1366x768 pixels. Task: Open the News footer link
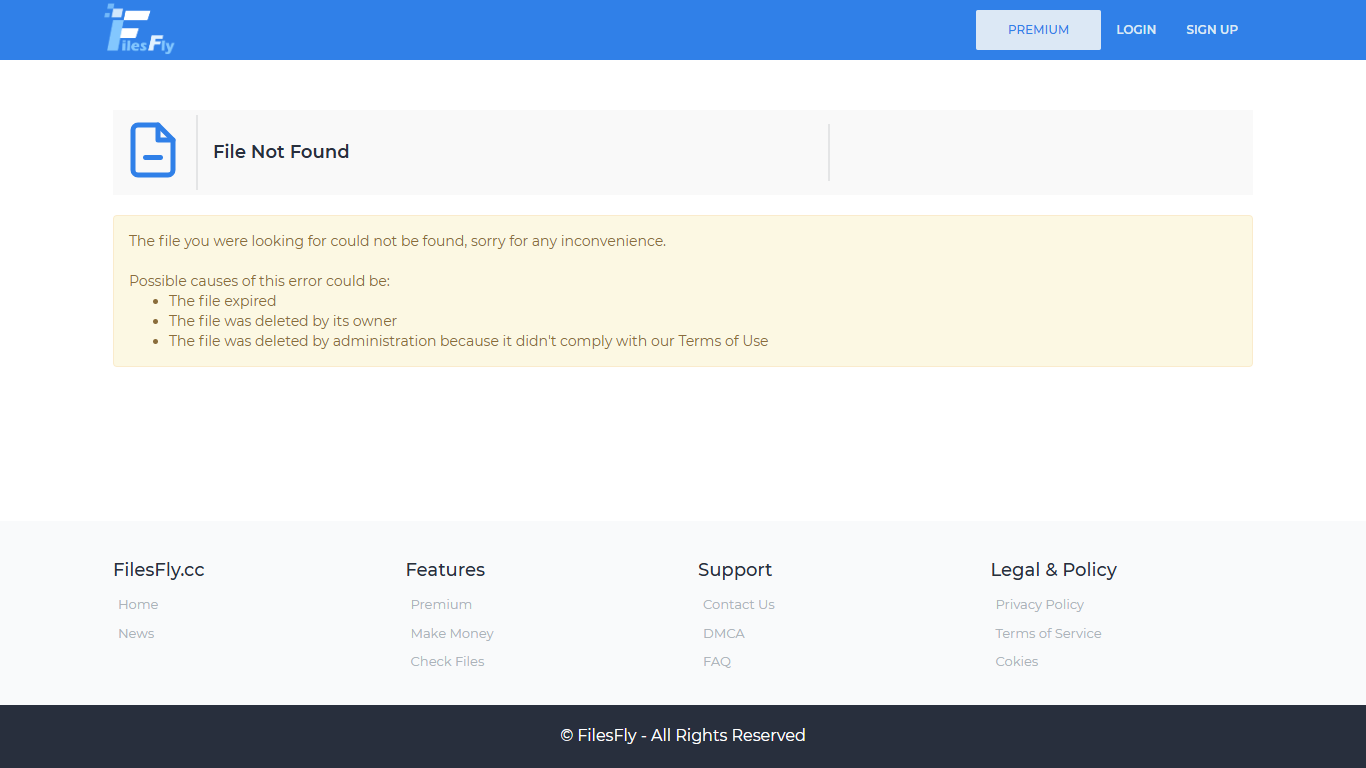(136, 634)
